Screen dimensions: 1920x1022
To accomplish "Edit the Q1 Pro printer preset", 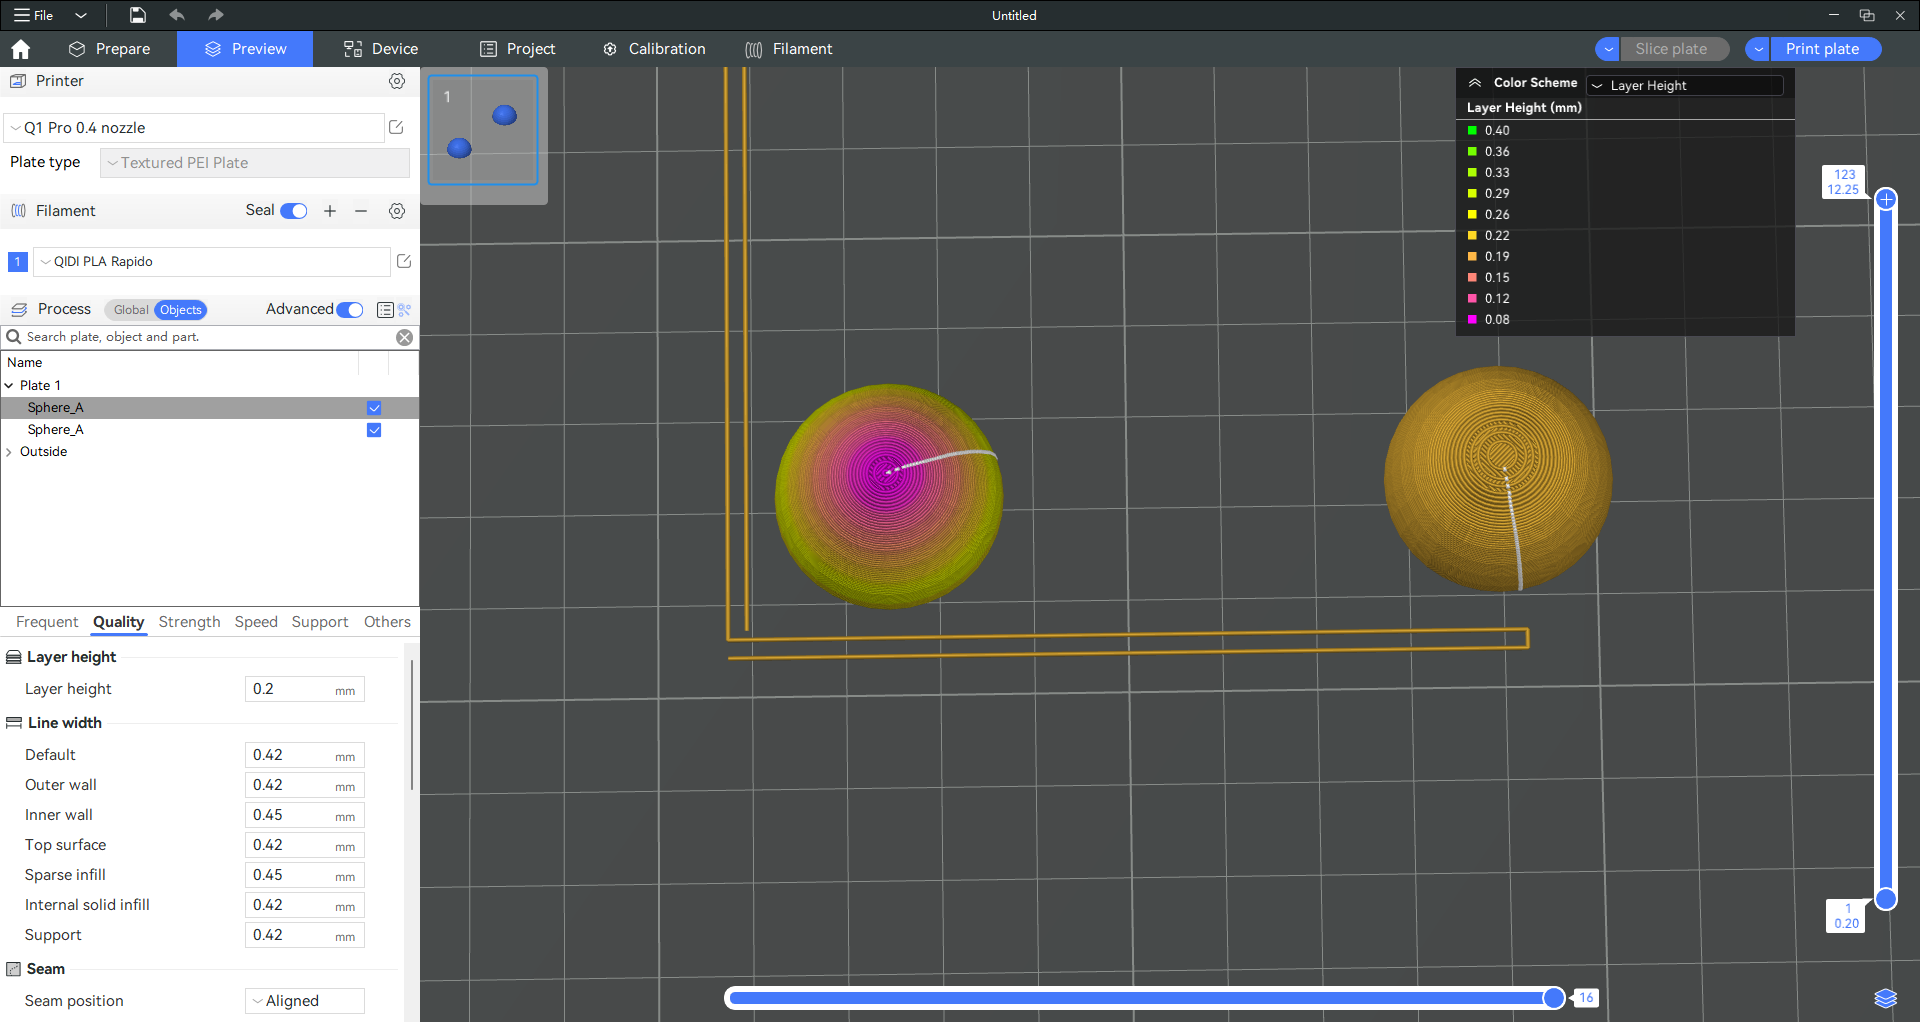I will click(x=396, y=127).
